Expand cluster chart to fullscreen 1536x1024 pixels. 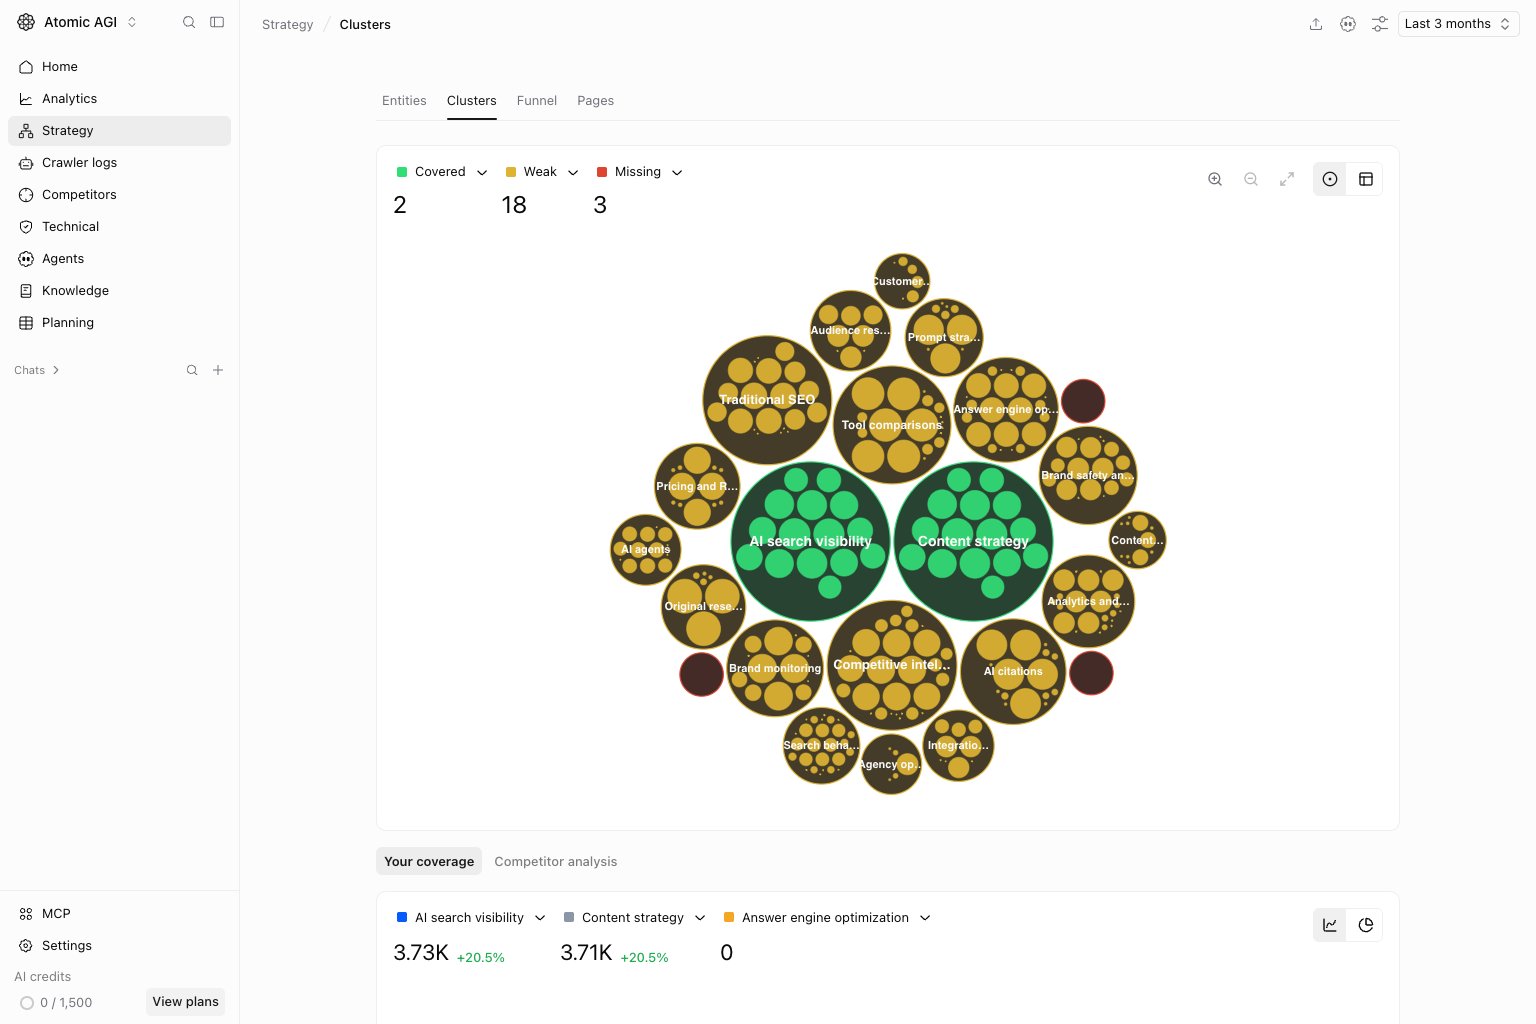tap(1287, 179)
